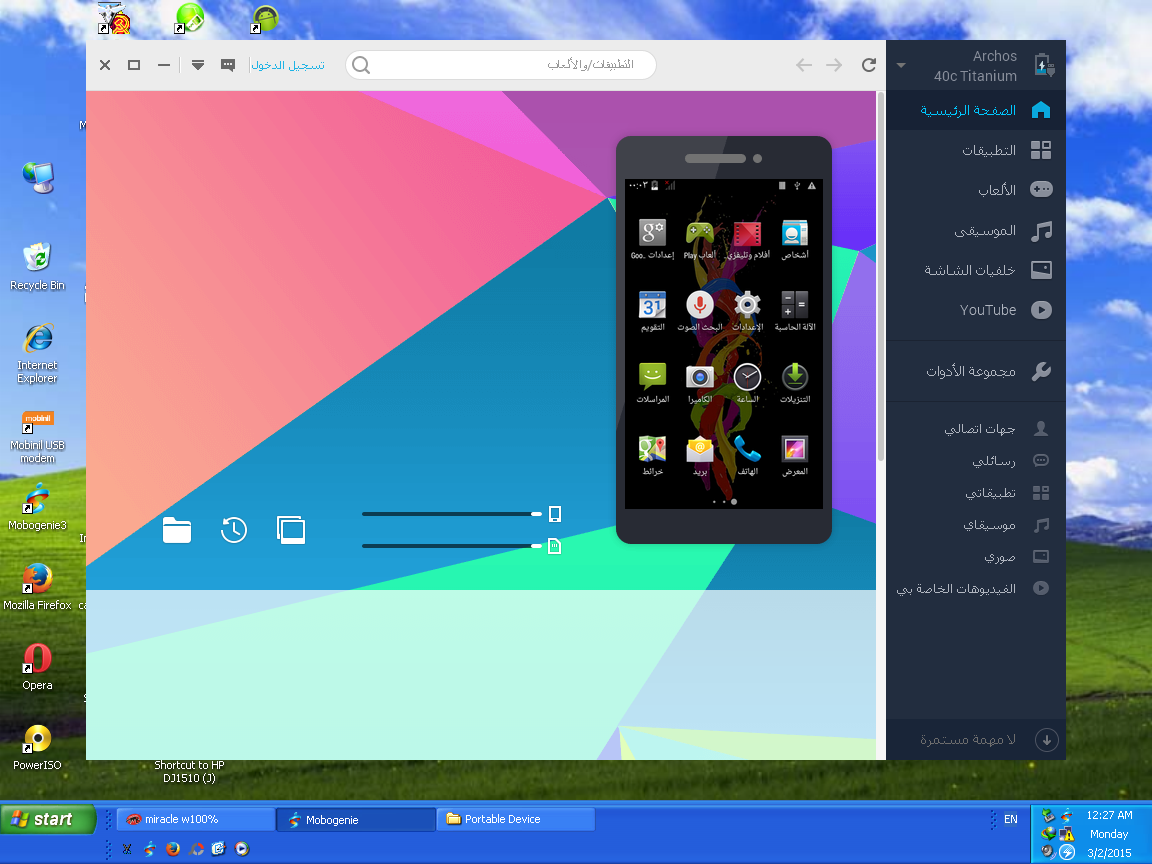Click the Maps app on phone screen

652,456
